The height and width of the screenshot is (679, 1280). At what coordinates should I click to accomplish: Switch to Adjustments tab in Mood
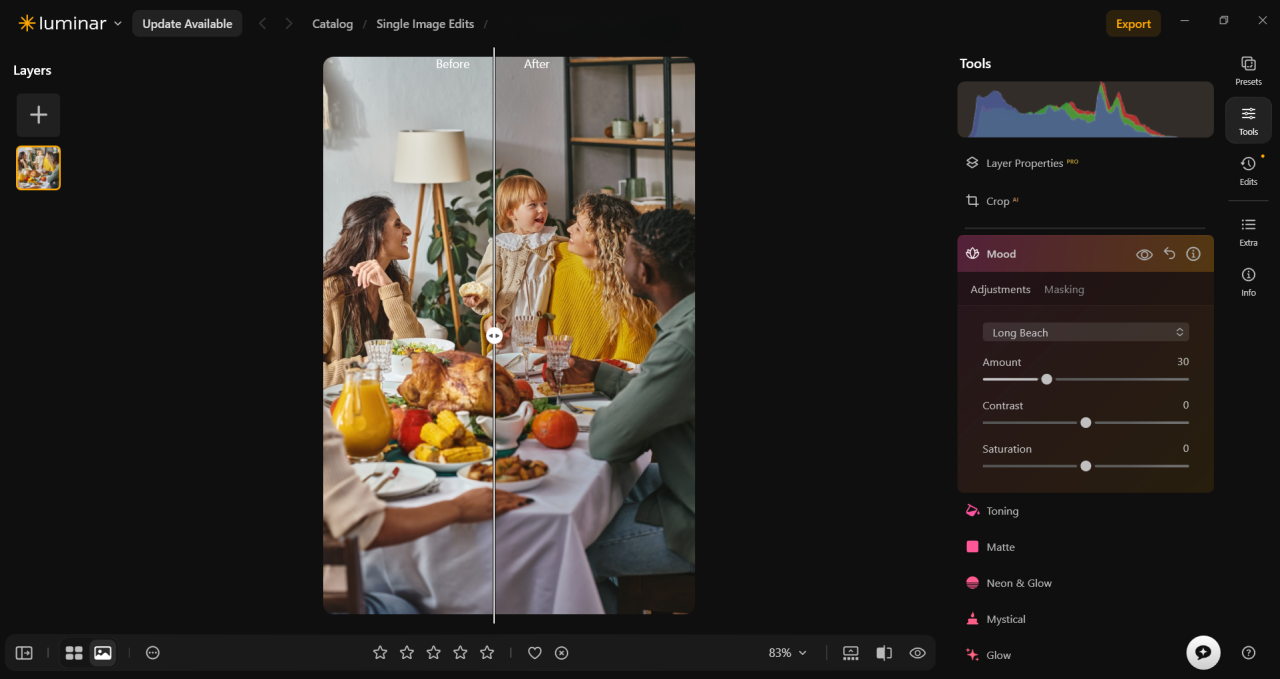point(1000,289)
